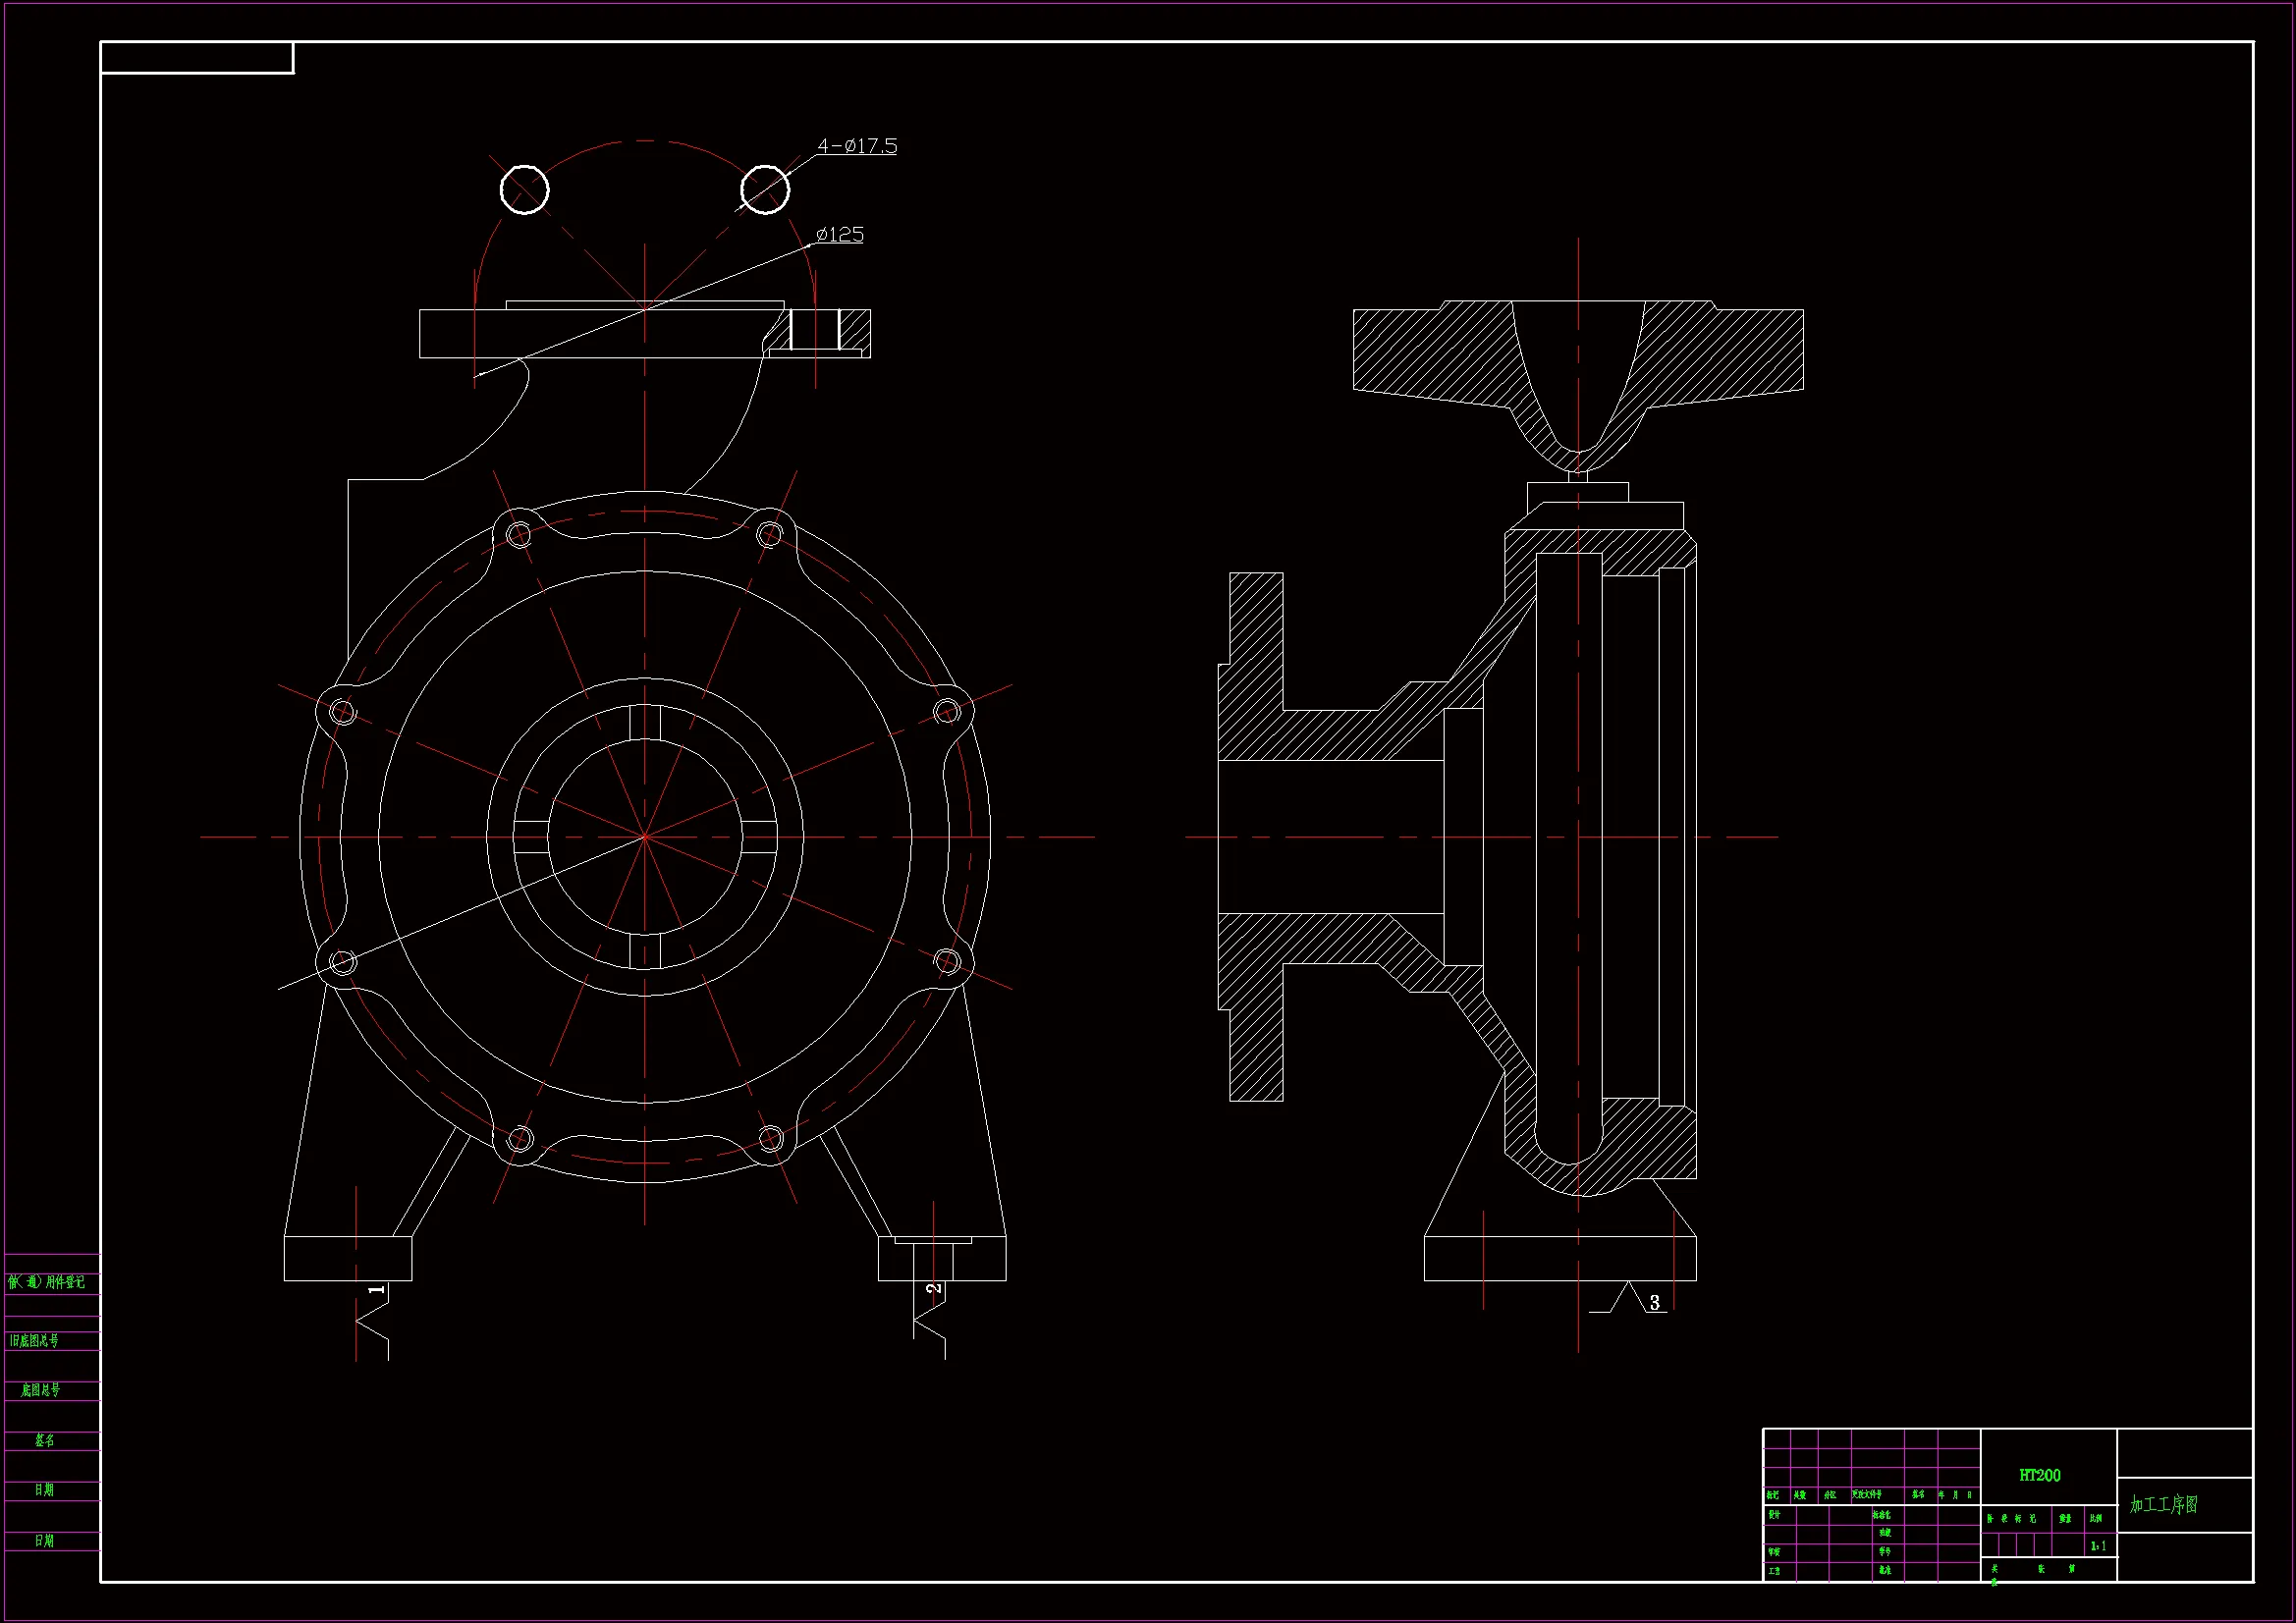Viewport: 2296px width, 1623px height.
Task: Select the left foot base rectangle
Action: (x=347, y=1258)
